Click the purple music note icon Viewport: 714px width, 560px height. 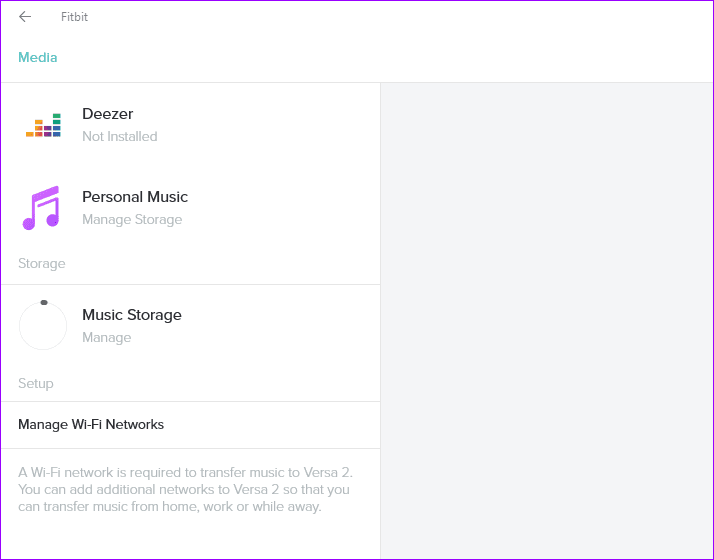(41, 208)
